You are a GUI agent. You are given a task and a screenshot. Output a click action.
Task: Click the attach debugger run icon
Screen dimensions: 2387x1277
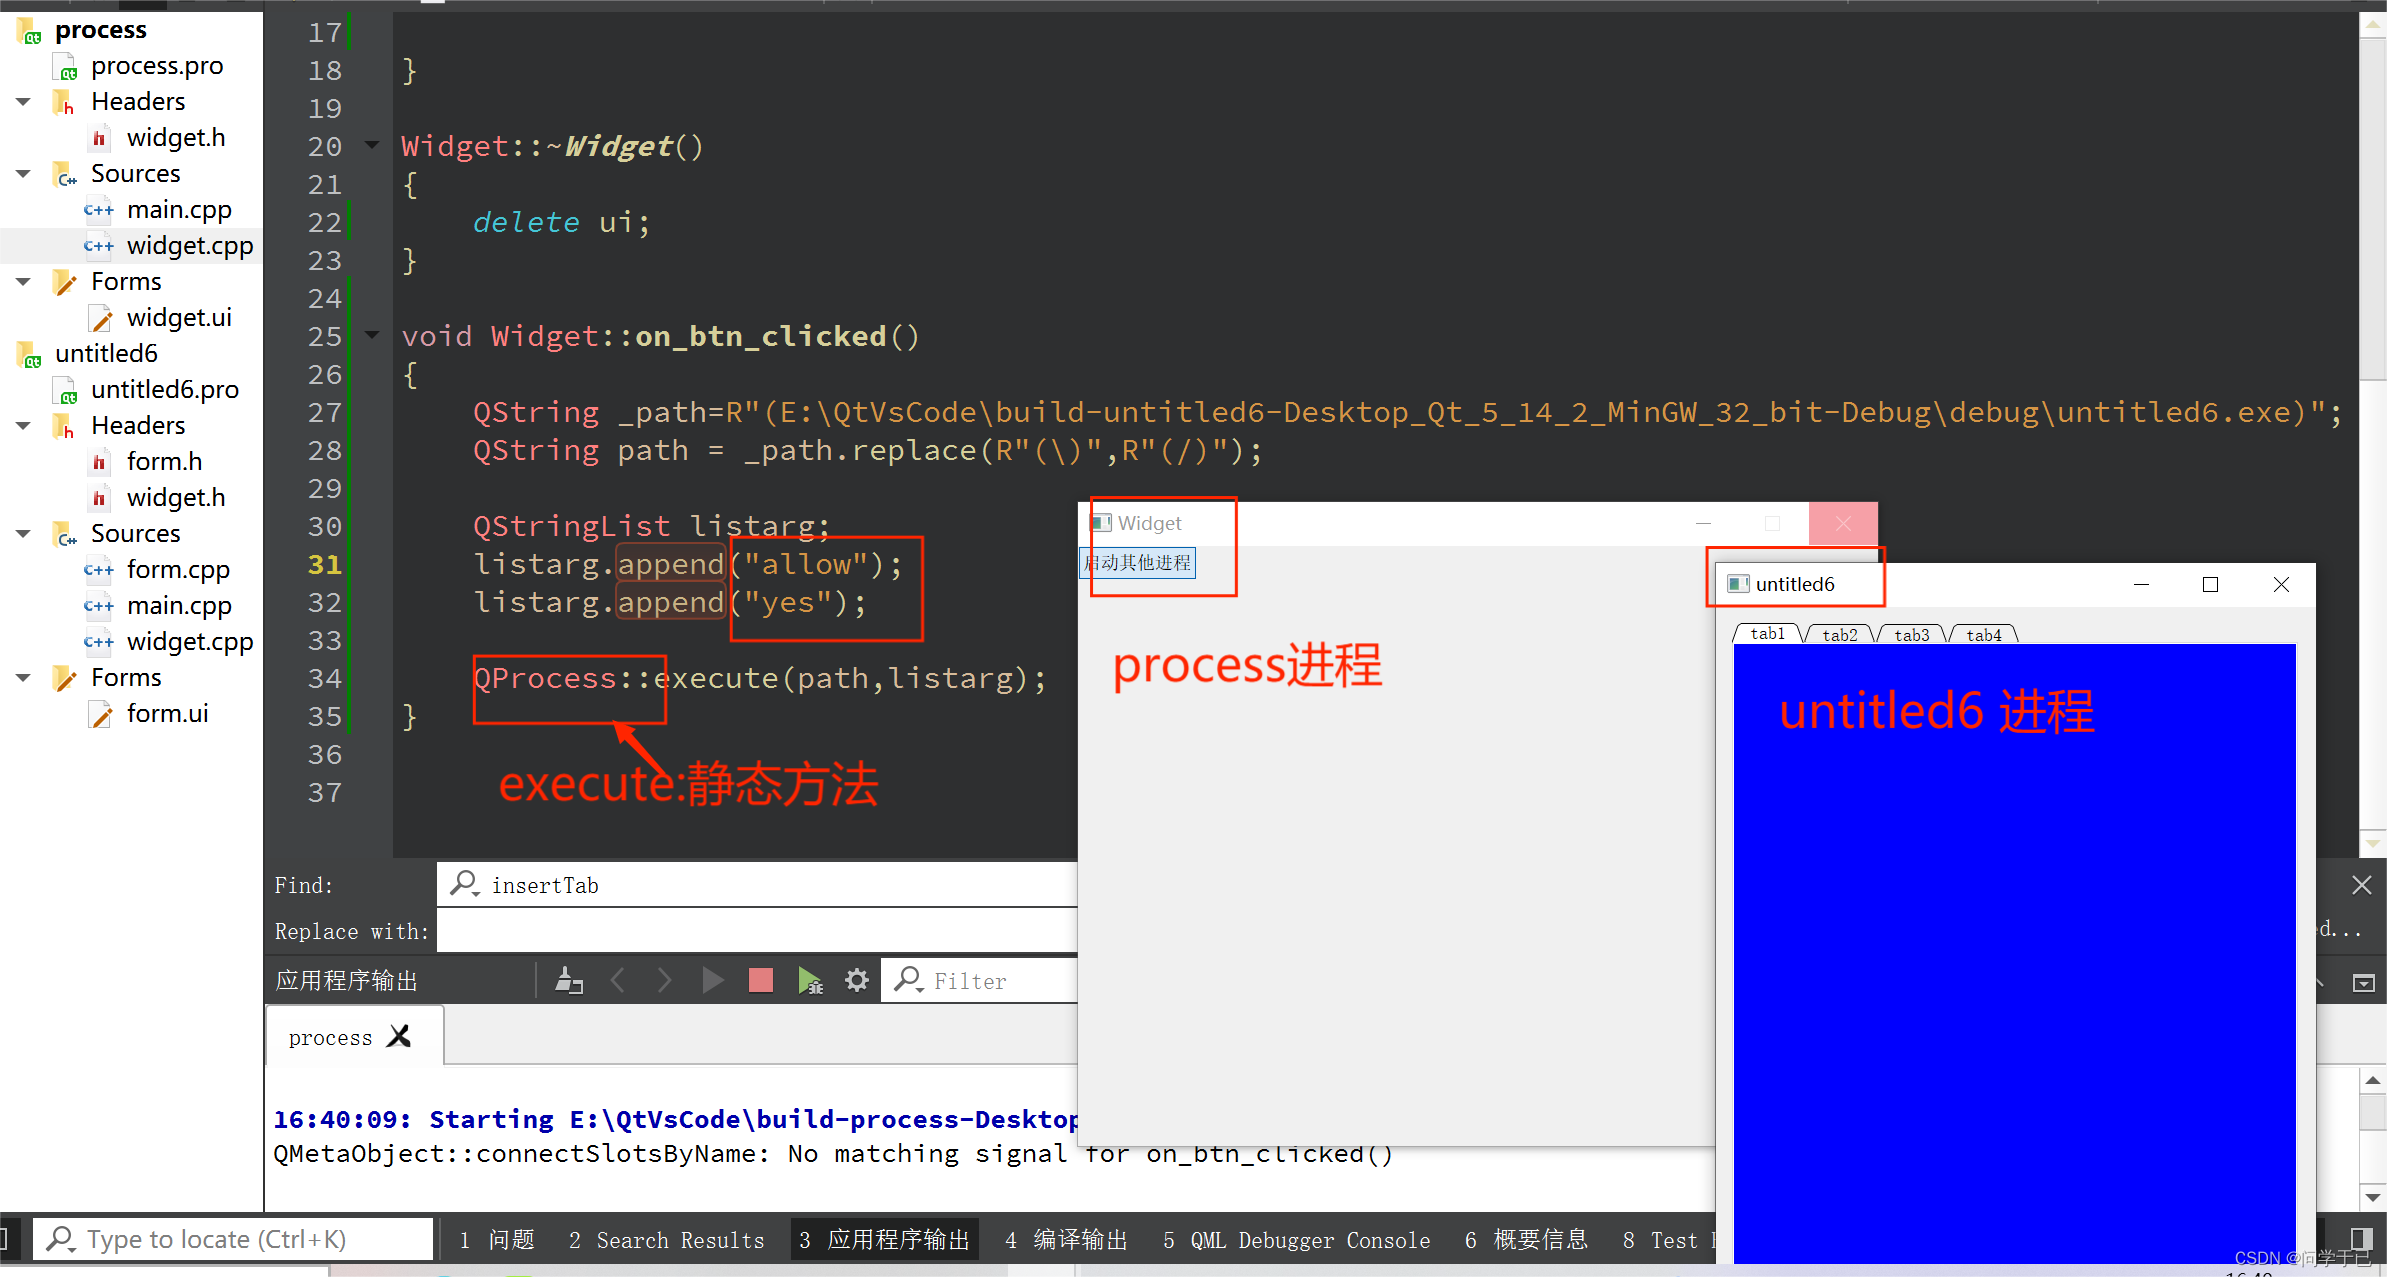[x=810, y=980]
